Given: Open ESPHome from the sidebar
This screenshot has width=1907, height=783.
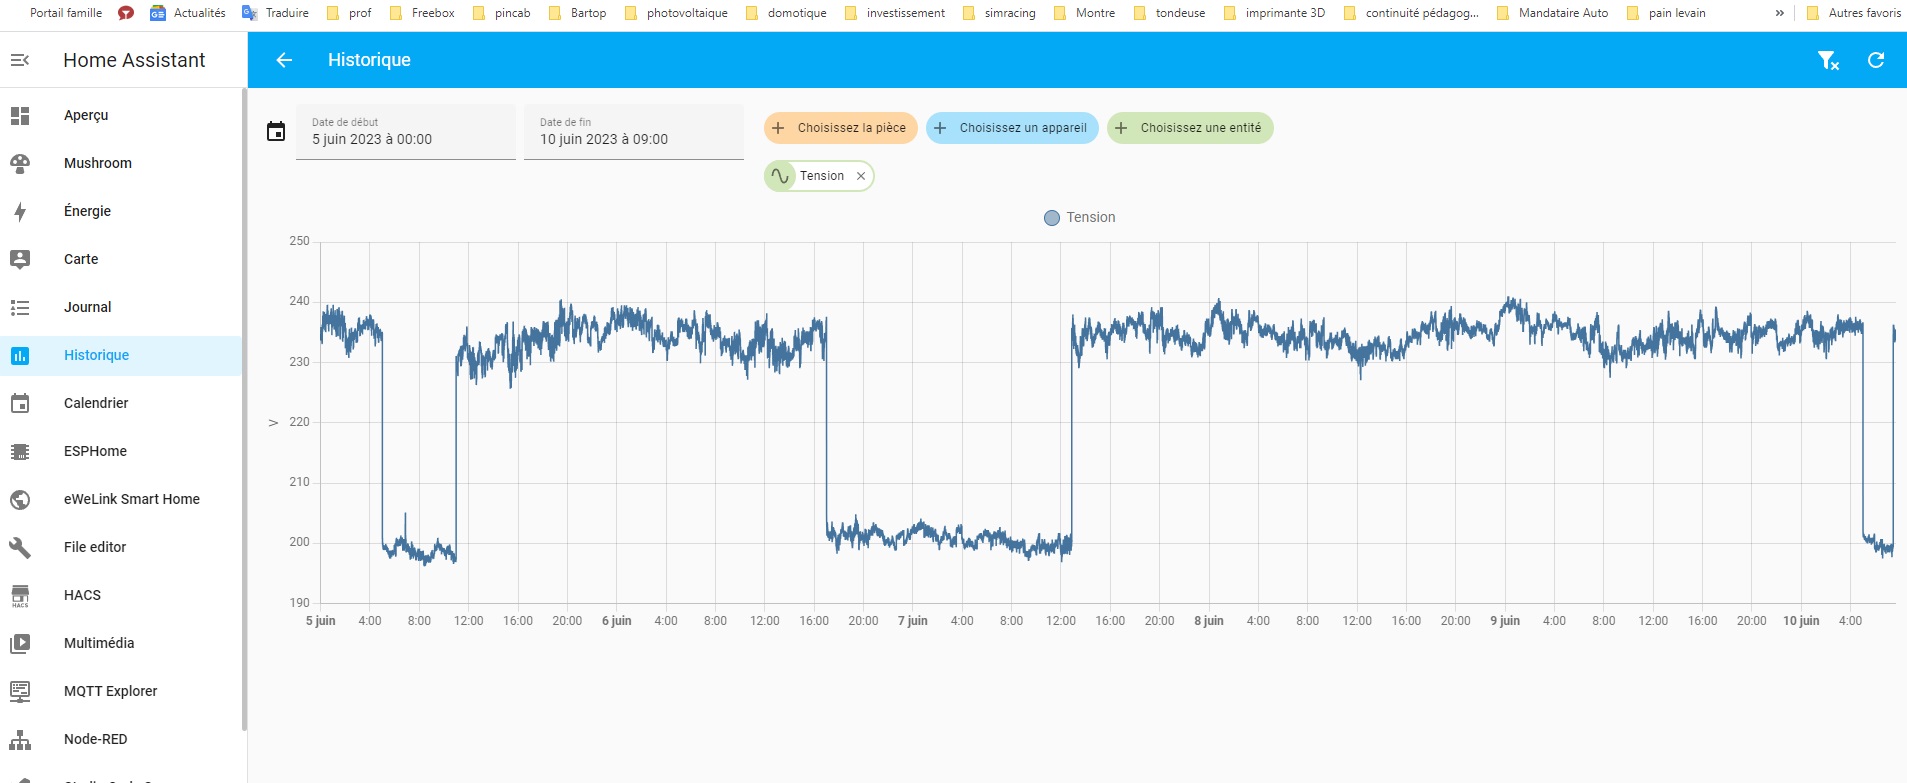Looking at the screenshot, I should 95,451.
